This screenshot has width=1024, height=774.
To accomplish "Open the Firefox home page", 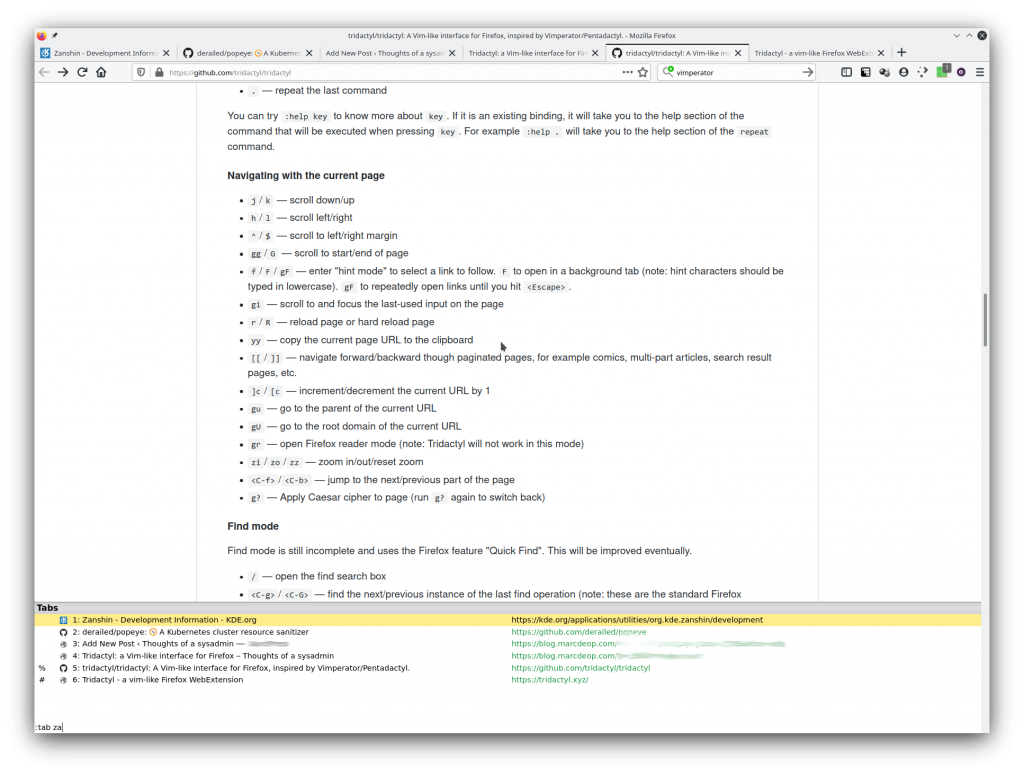I will [101, 73].
